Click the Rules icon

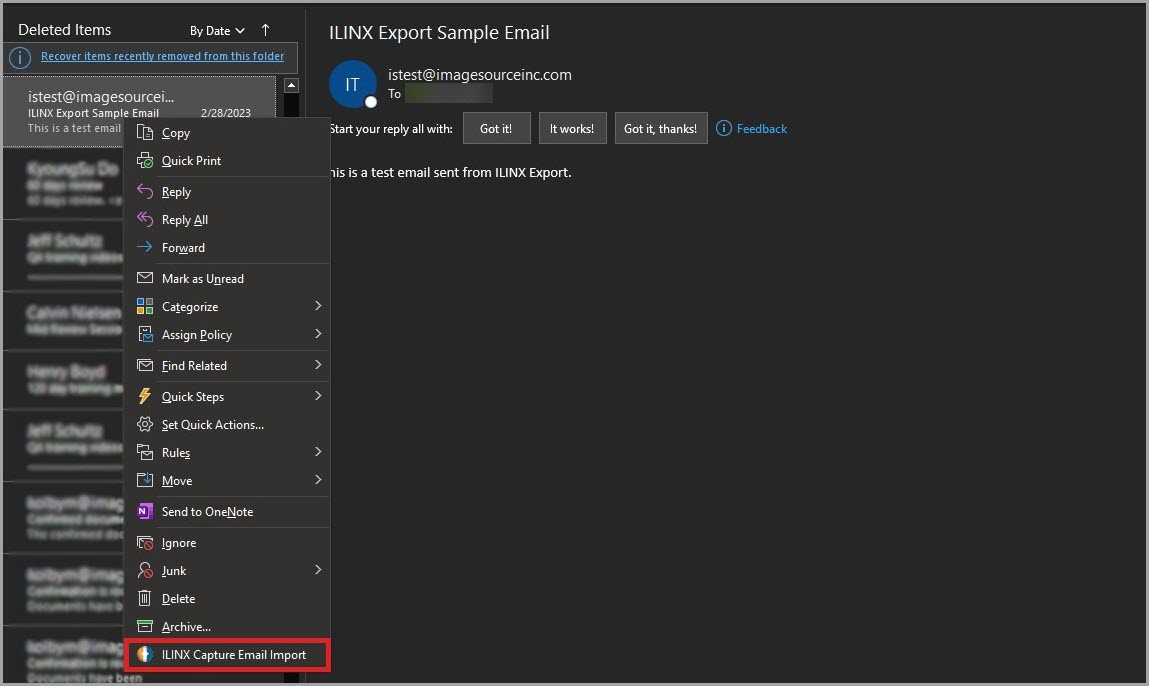(145, 452)
